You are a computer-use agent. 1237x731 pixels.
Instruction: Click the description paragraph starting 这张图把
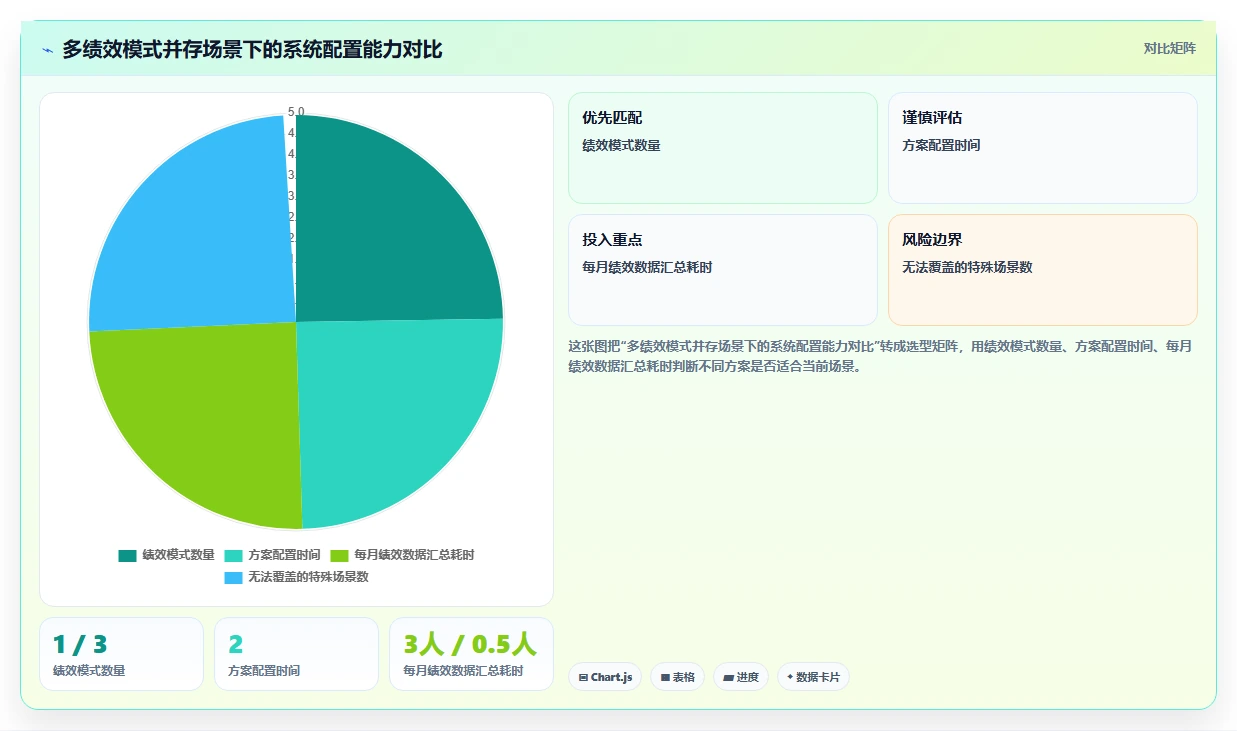pyautogui.click(x=880, y=356)
